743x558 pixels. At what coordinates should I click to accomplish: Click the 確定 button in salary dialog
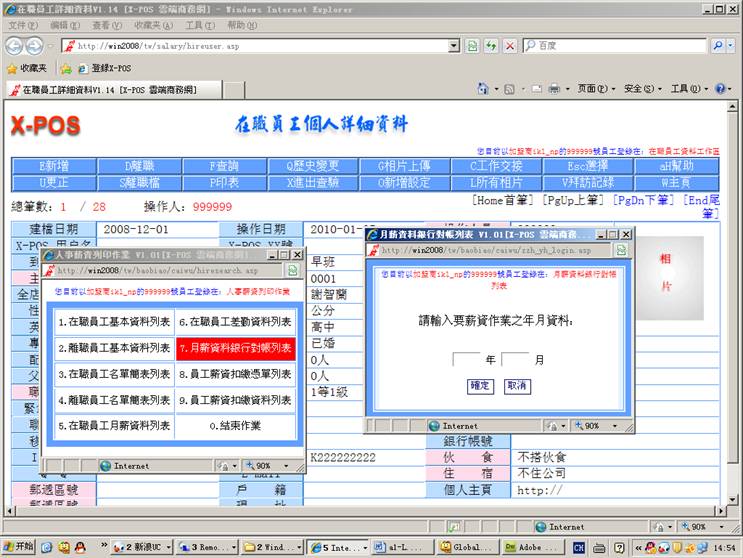pos(480,386)
